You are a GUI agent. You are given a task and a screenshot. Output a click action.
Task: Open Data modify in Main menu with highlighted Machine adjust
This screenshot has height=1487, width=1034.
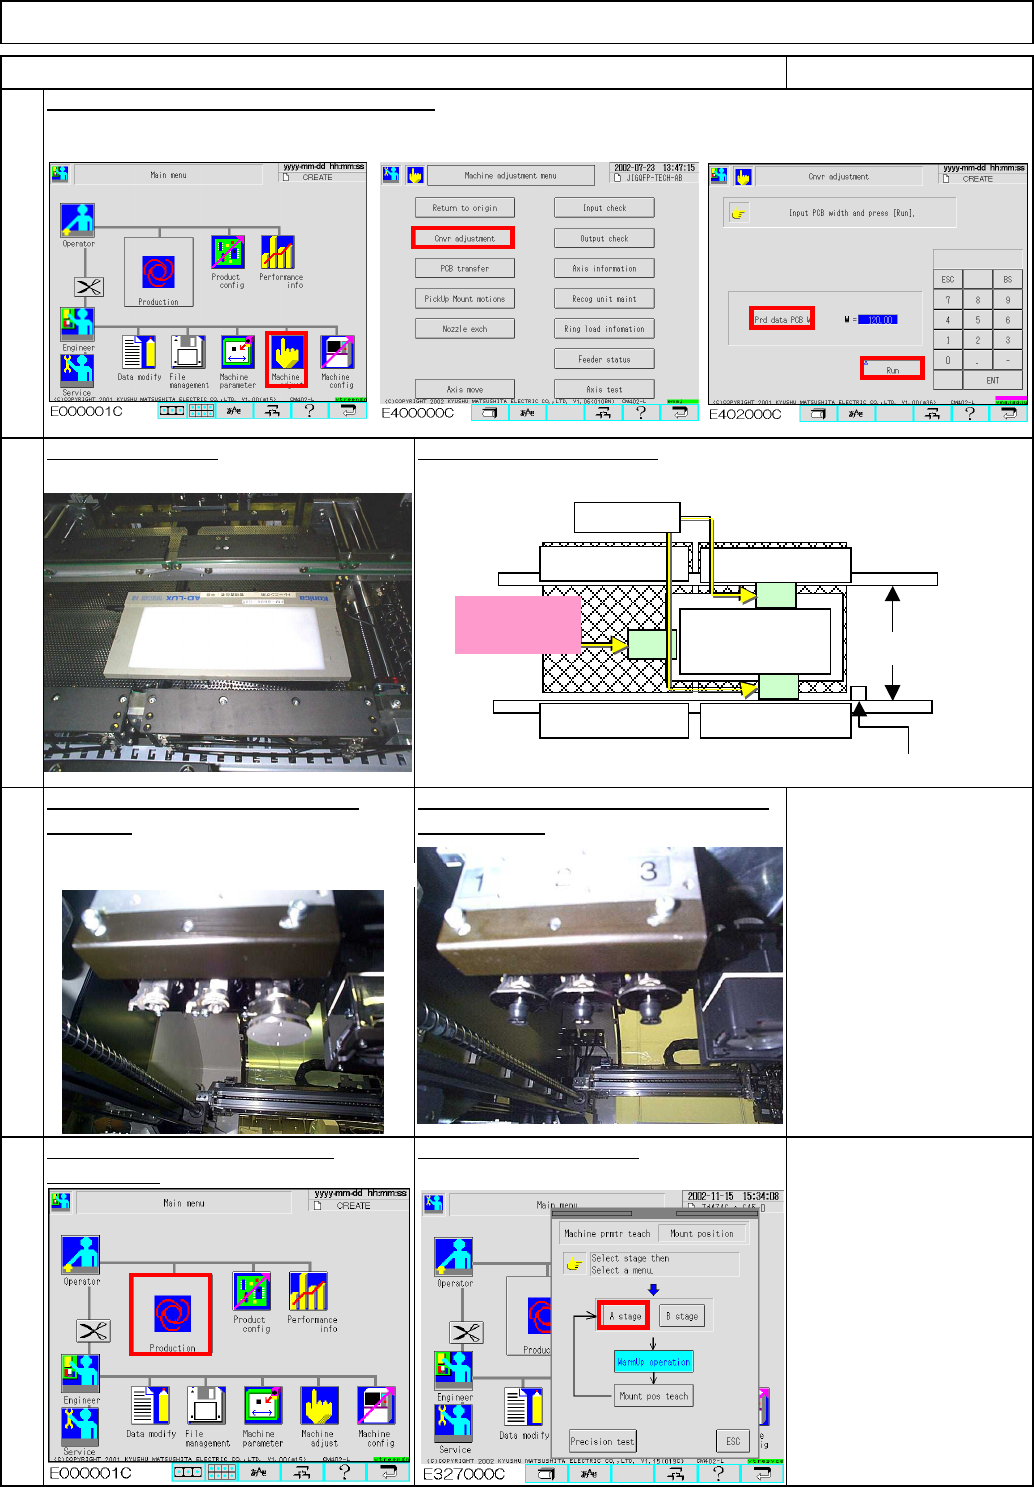click(138, 358)
